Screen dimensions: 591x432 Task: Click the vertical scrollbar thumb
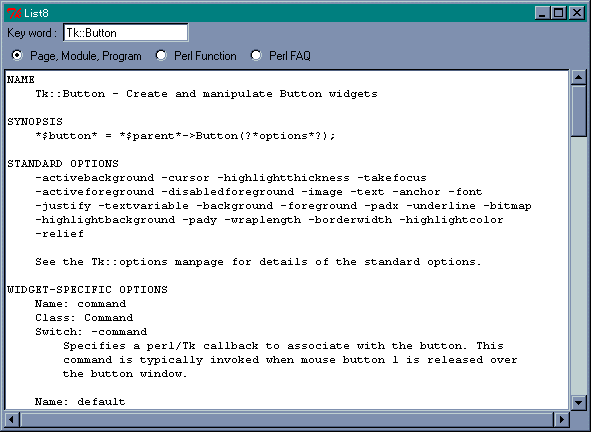(x=578, y=111)
